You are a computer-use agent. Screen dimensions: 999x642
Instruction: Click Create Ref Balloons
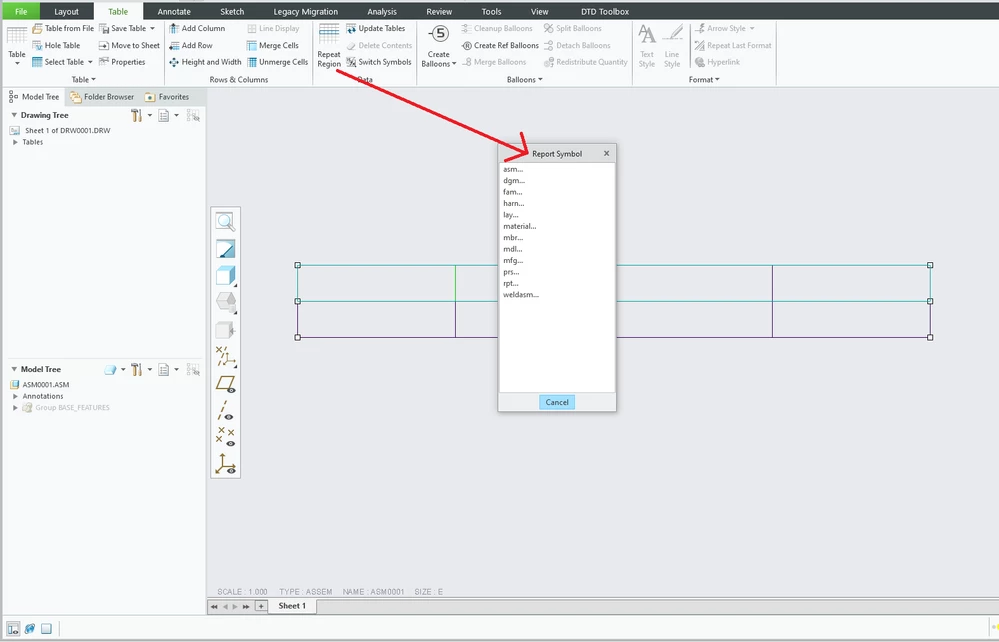[x=500, y=46]
